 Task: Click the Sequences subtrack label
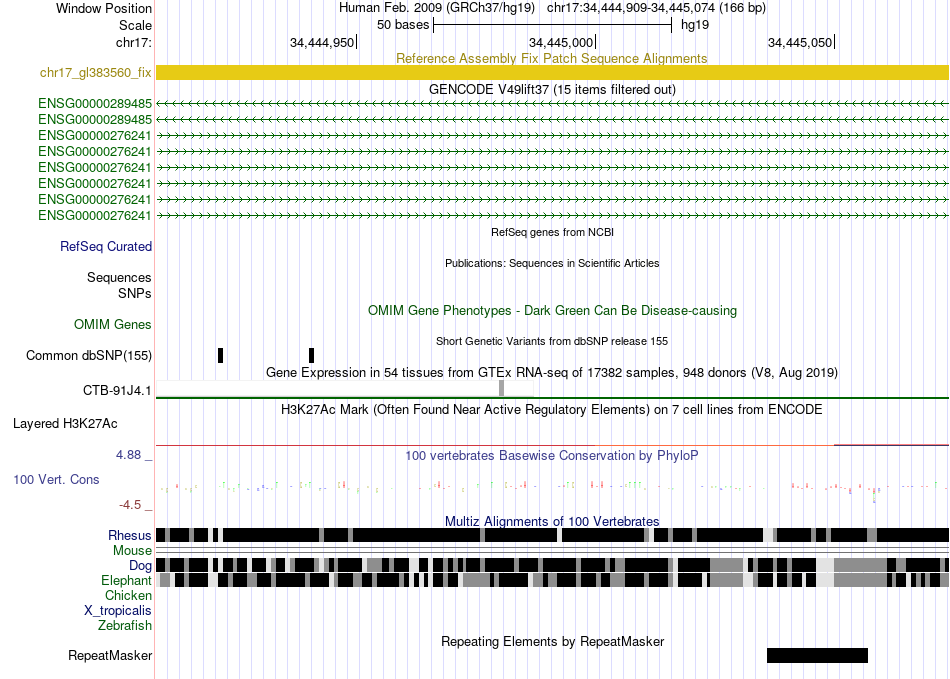click(x=119, y=277)
